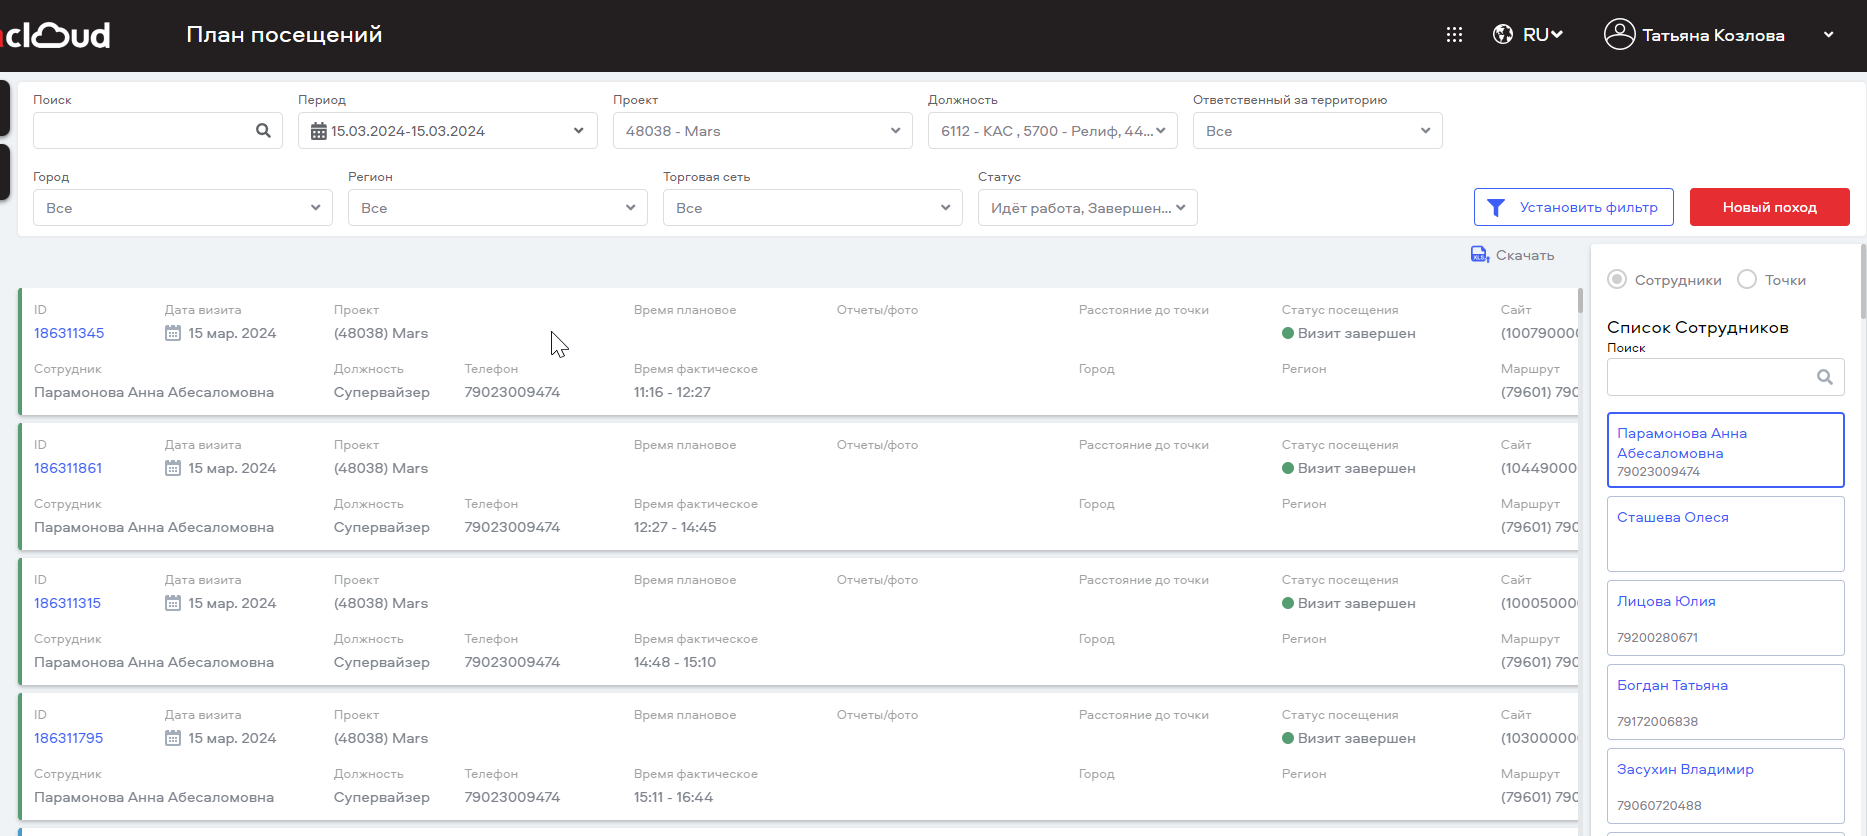Click the right panel vertical scrollbar
This screenshot has height=836, width=1867.
click(1862, 282)
